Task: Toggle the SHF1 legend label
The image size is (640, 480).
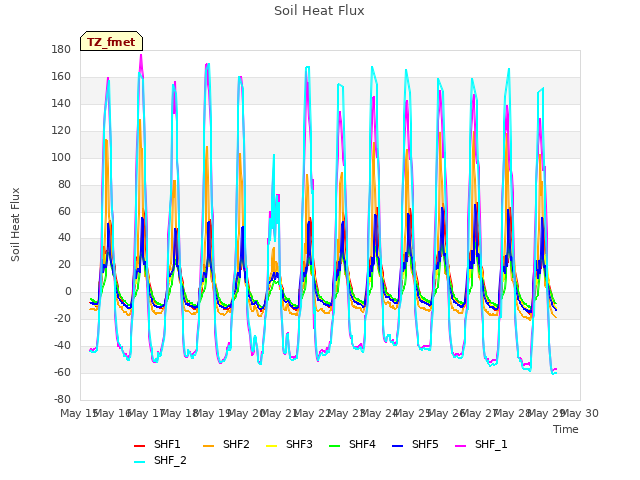Action: click(167, 444)
